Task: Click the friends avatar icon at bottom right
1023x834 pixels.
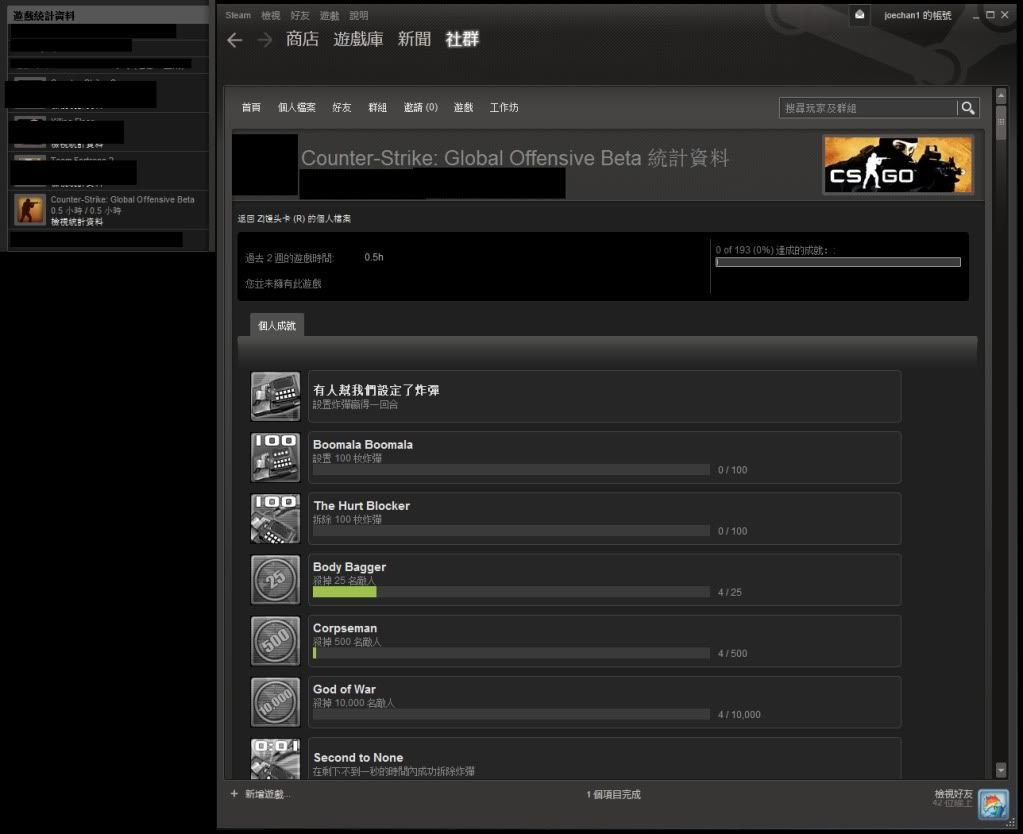Action: click(993, 804)
